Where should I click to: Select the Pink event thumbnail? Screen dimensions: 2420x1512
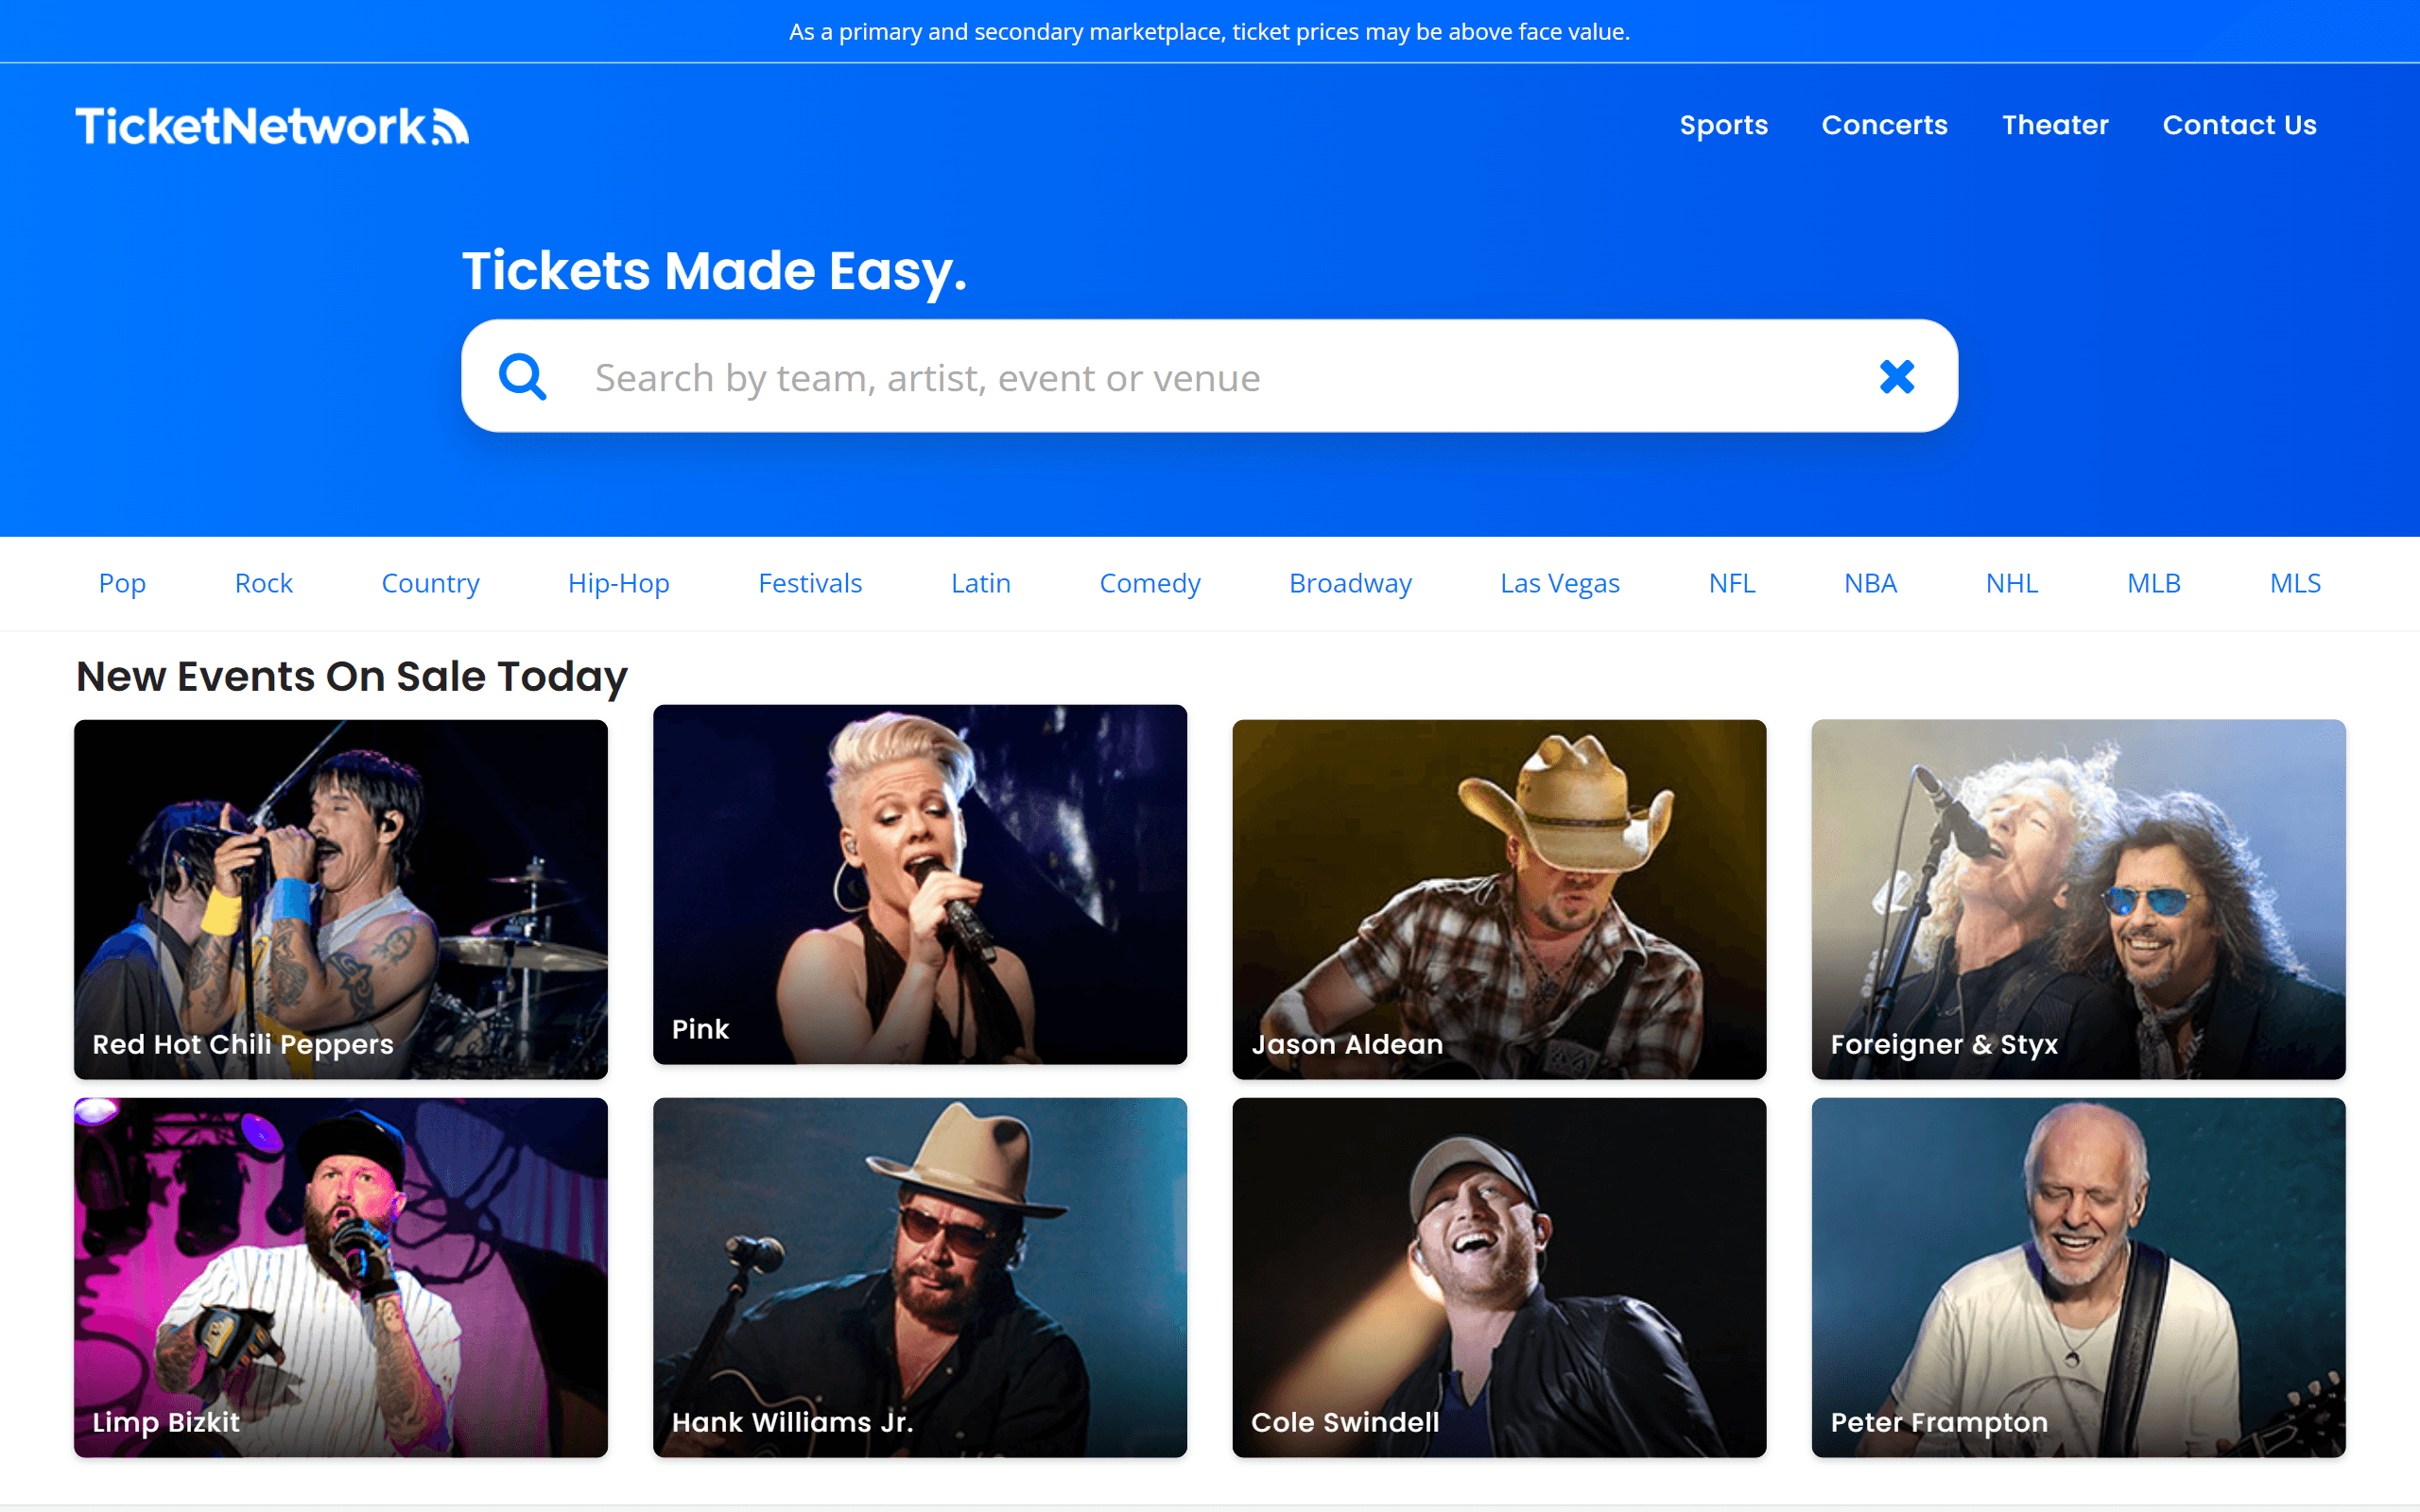[x=919, y=884]
